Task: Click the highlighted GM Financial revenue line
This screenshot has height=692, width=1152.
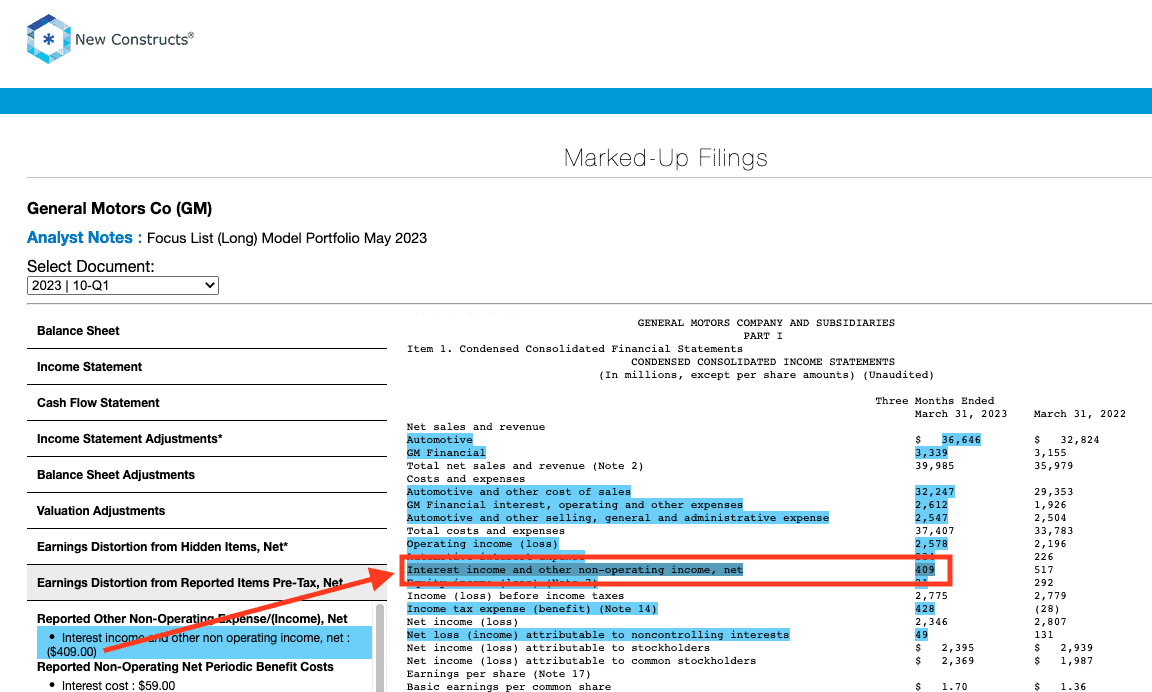Action: click(446, 453)
